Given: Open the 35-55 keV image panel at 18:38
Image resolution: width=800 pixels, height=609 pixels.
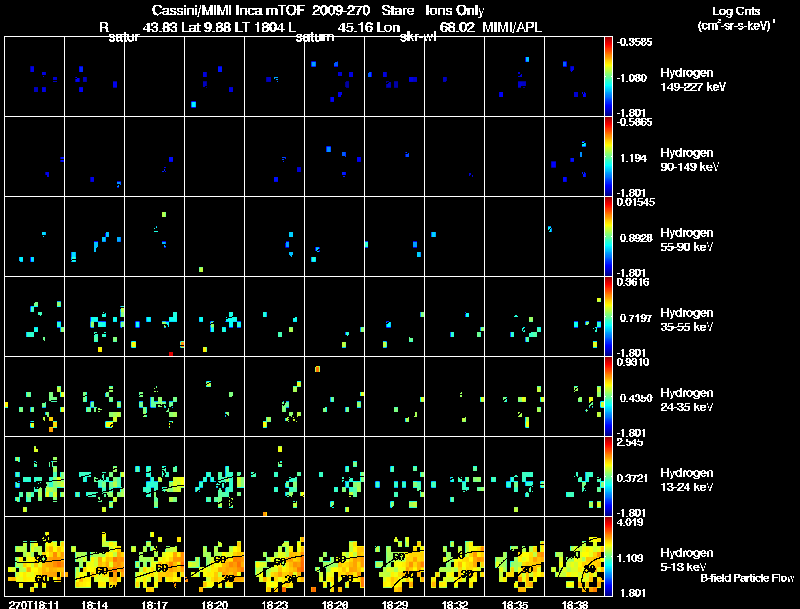Looking at the screenshot, I should coord(574,316).
